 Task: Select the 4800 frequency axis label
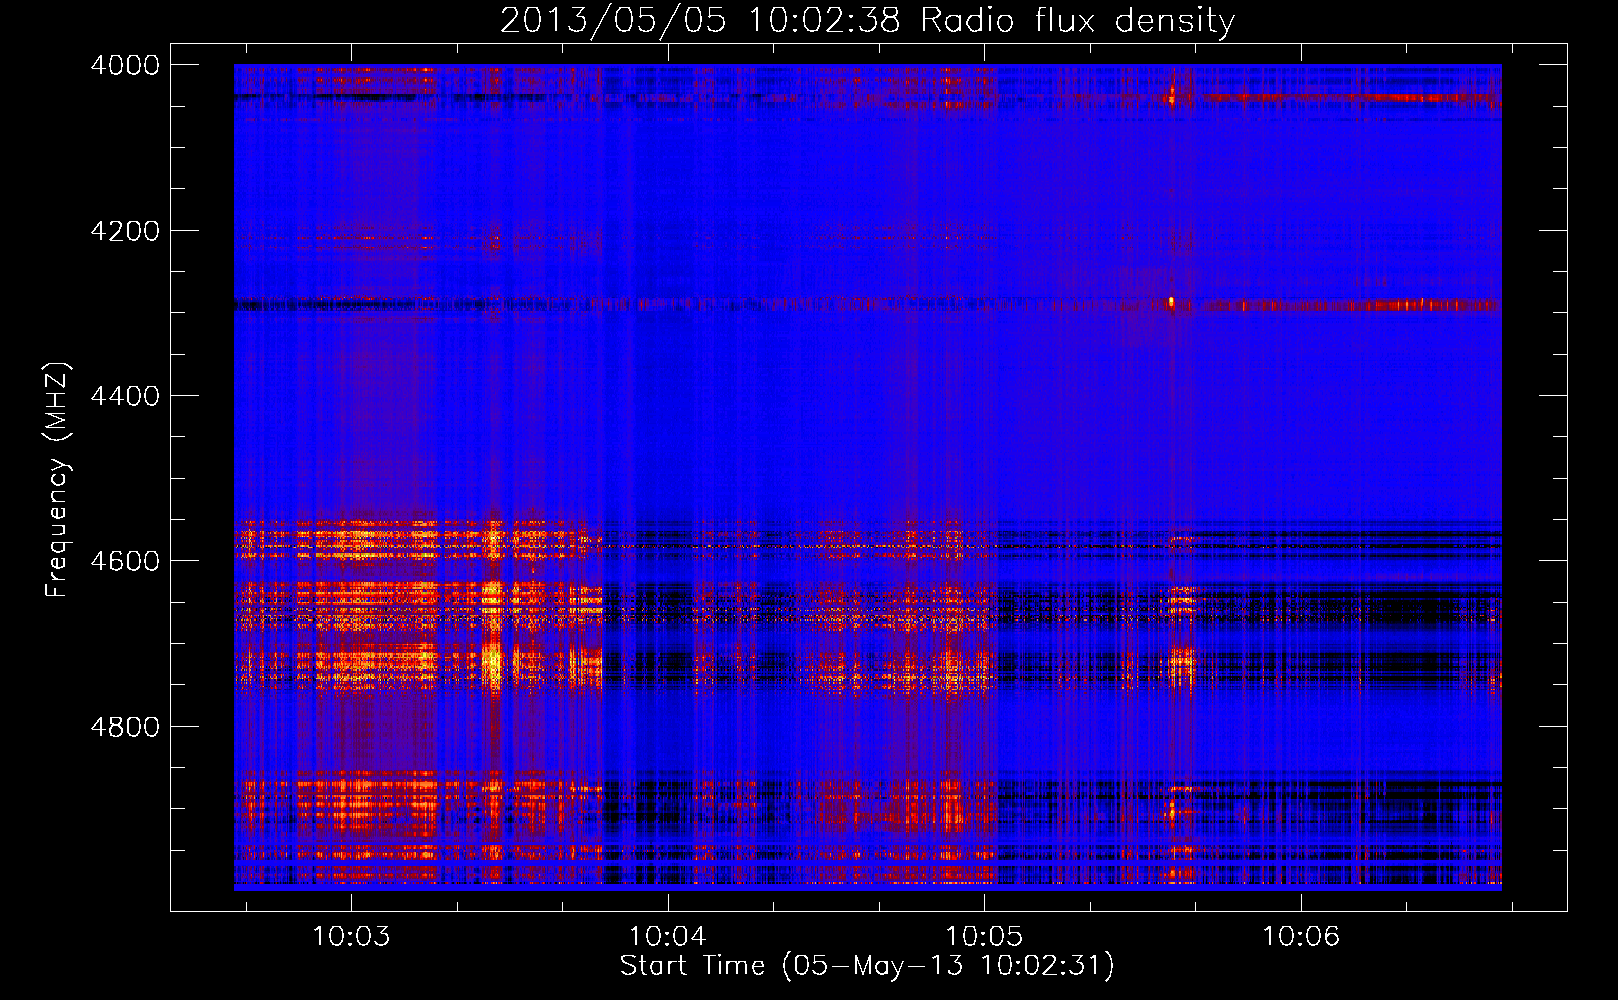pyautogui.click(x=125, y=727)
